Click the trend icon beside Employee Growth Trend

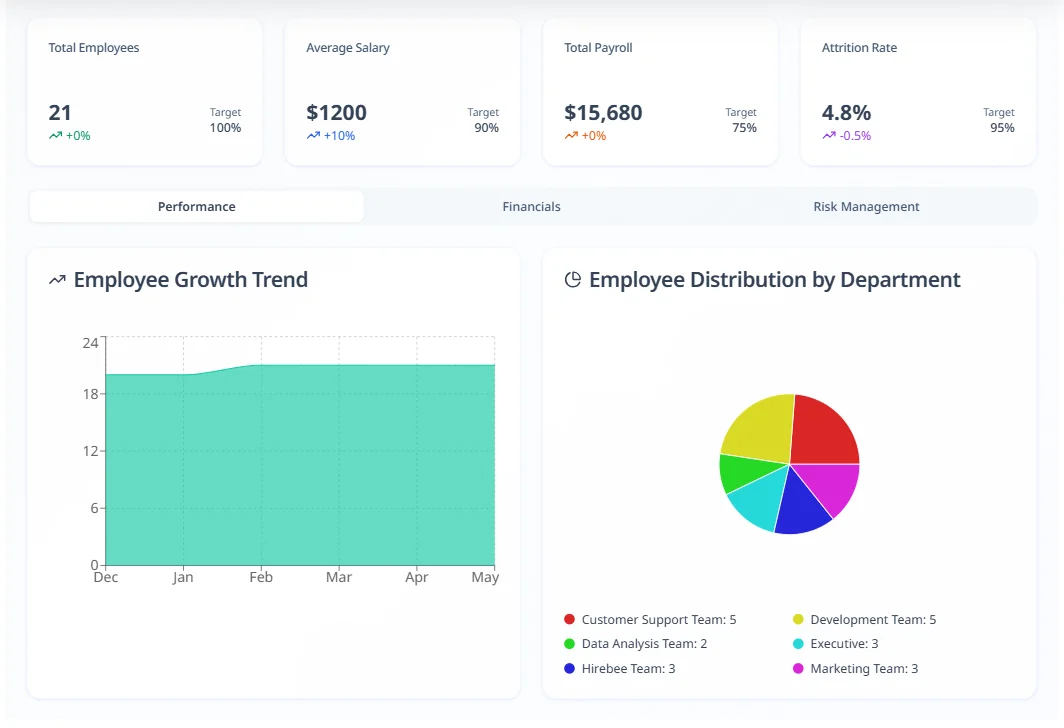coord(57,280)
